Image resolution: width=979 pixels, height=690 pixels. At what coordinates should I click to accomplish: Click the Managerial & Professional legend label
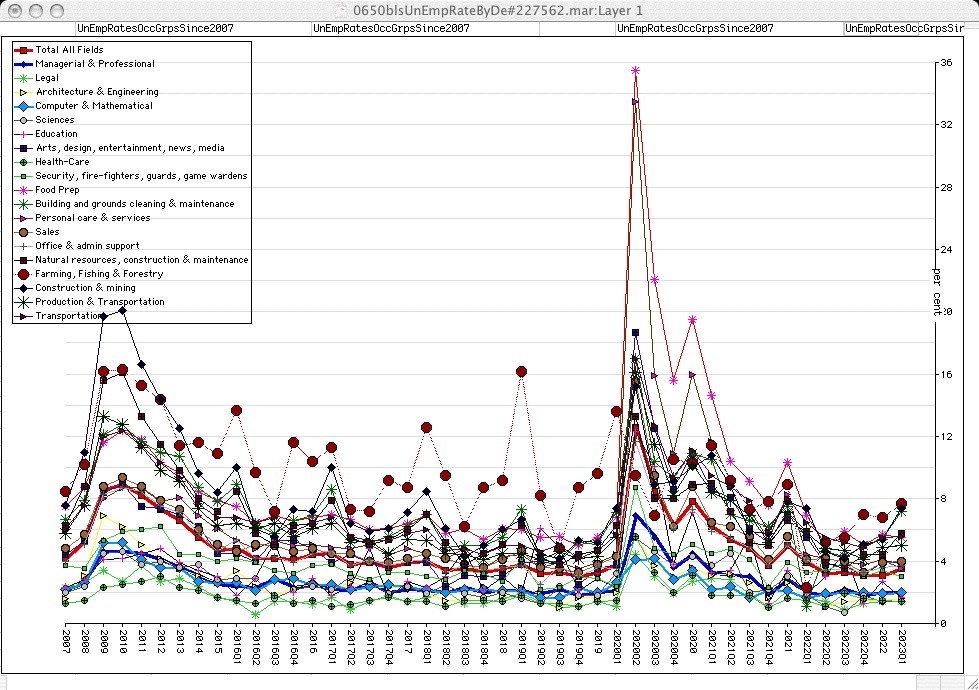95,63
